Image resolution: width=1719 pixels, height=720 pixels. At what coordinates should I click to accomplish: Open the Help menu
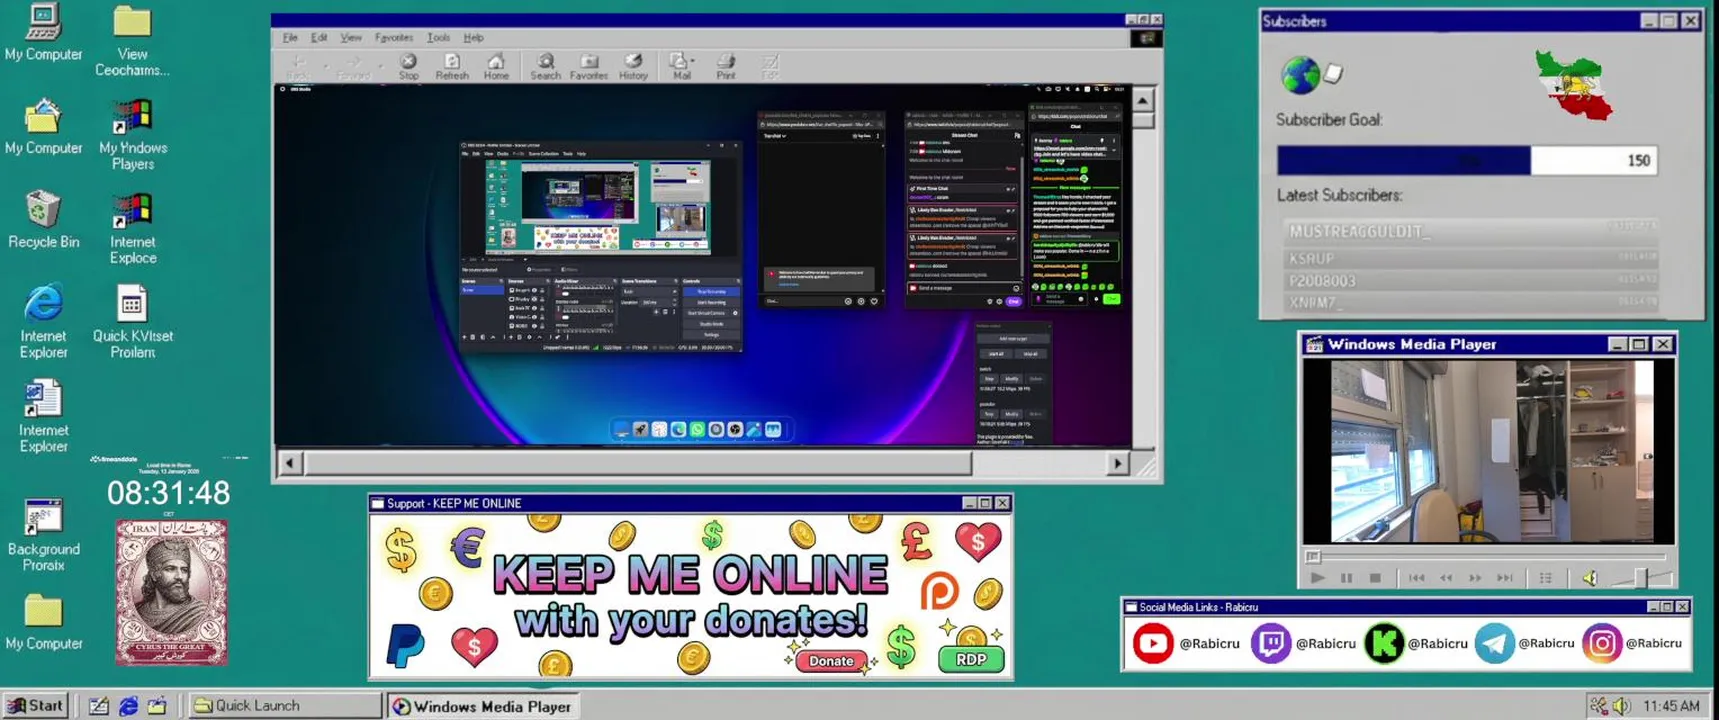(474, 38)
